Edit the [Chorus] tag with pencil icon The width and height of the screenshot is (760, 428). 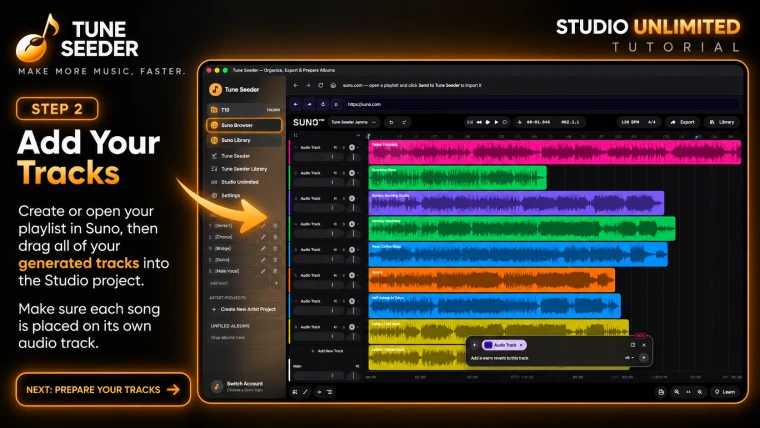263,237
